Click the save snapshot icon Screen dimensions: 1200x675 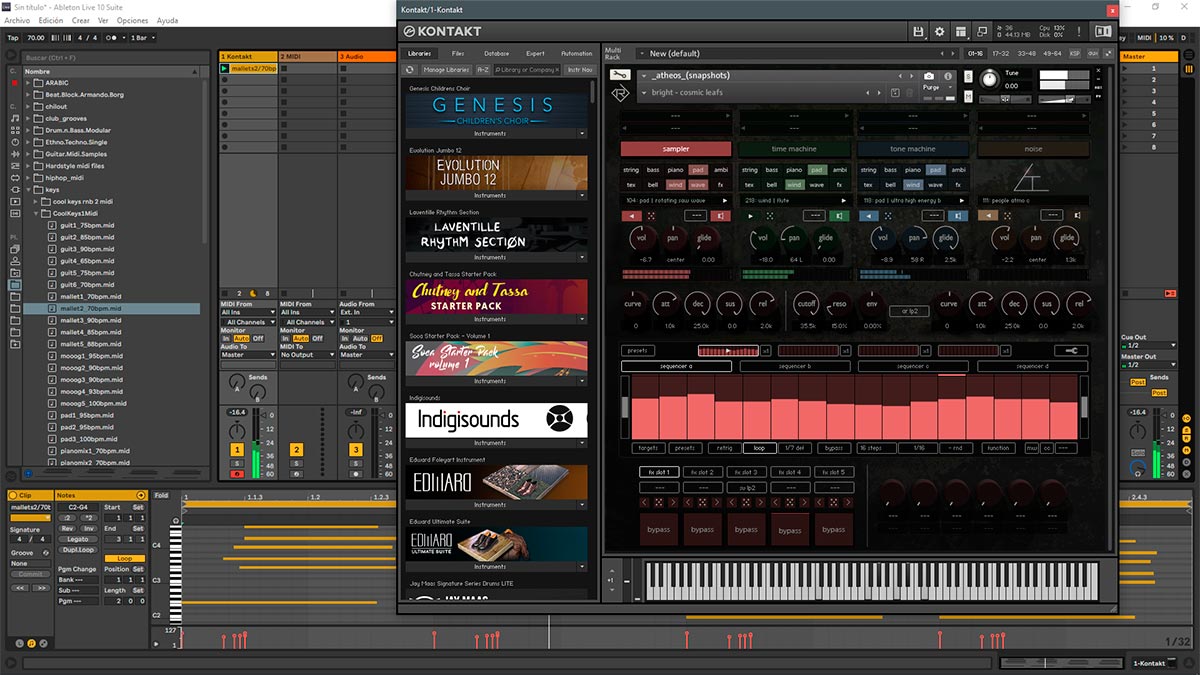coord(897,93)
